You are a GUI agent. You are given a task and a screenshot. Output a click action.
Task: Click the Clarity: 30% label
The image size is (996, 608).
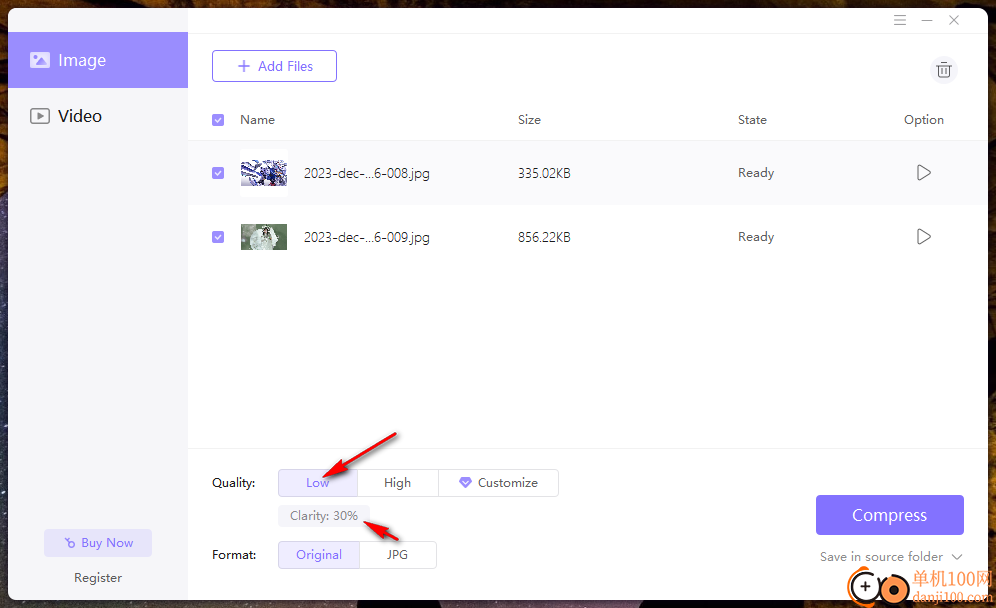pos(324,516)
